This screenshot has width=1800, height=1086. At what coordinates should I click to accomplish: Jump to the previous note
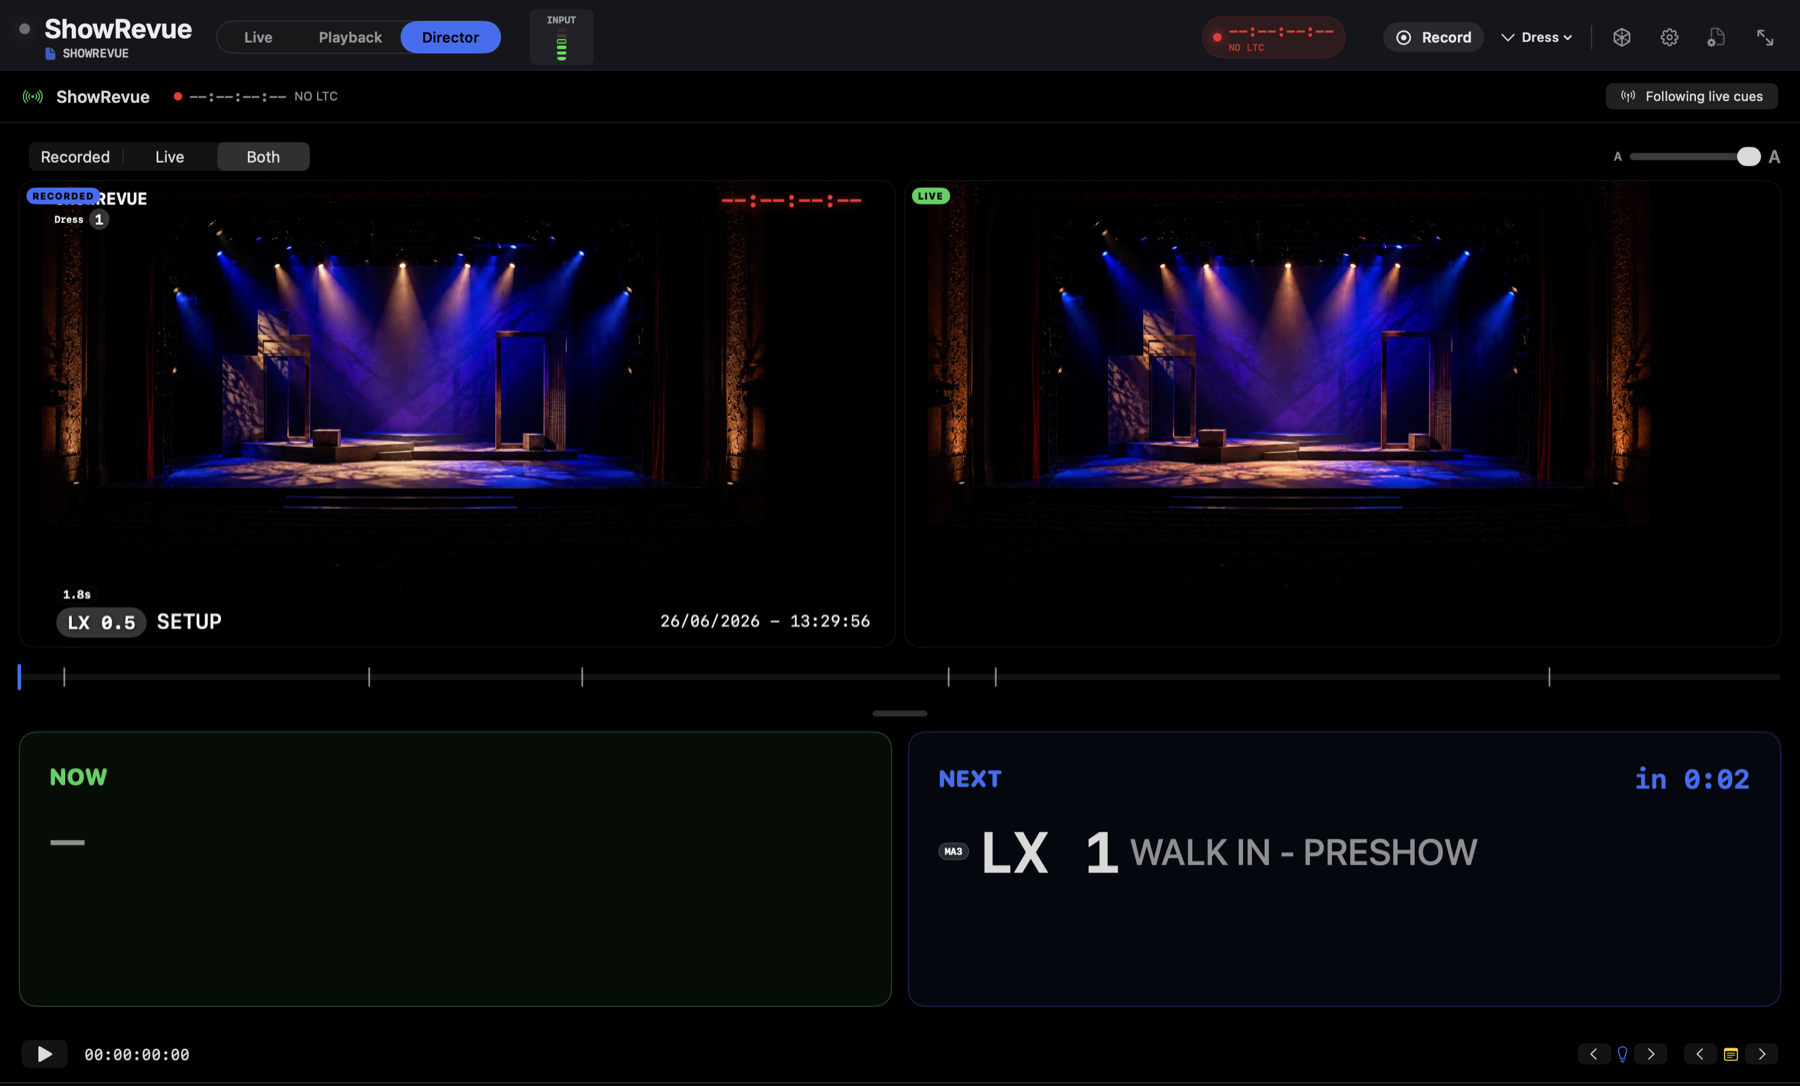tap(1700, 1054)
